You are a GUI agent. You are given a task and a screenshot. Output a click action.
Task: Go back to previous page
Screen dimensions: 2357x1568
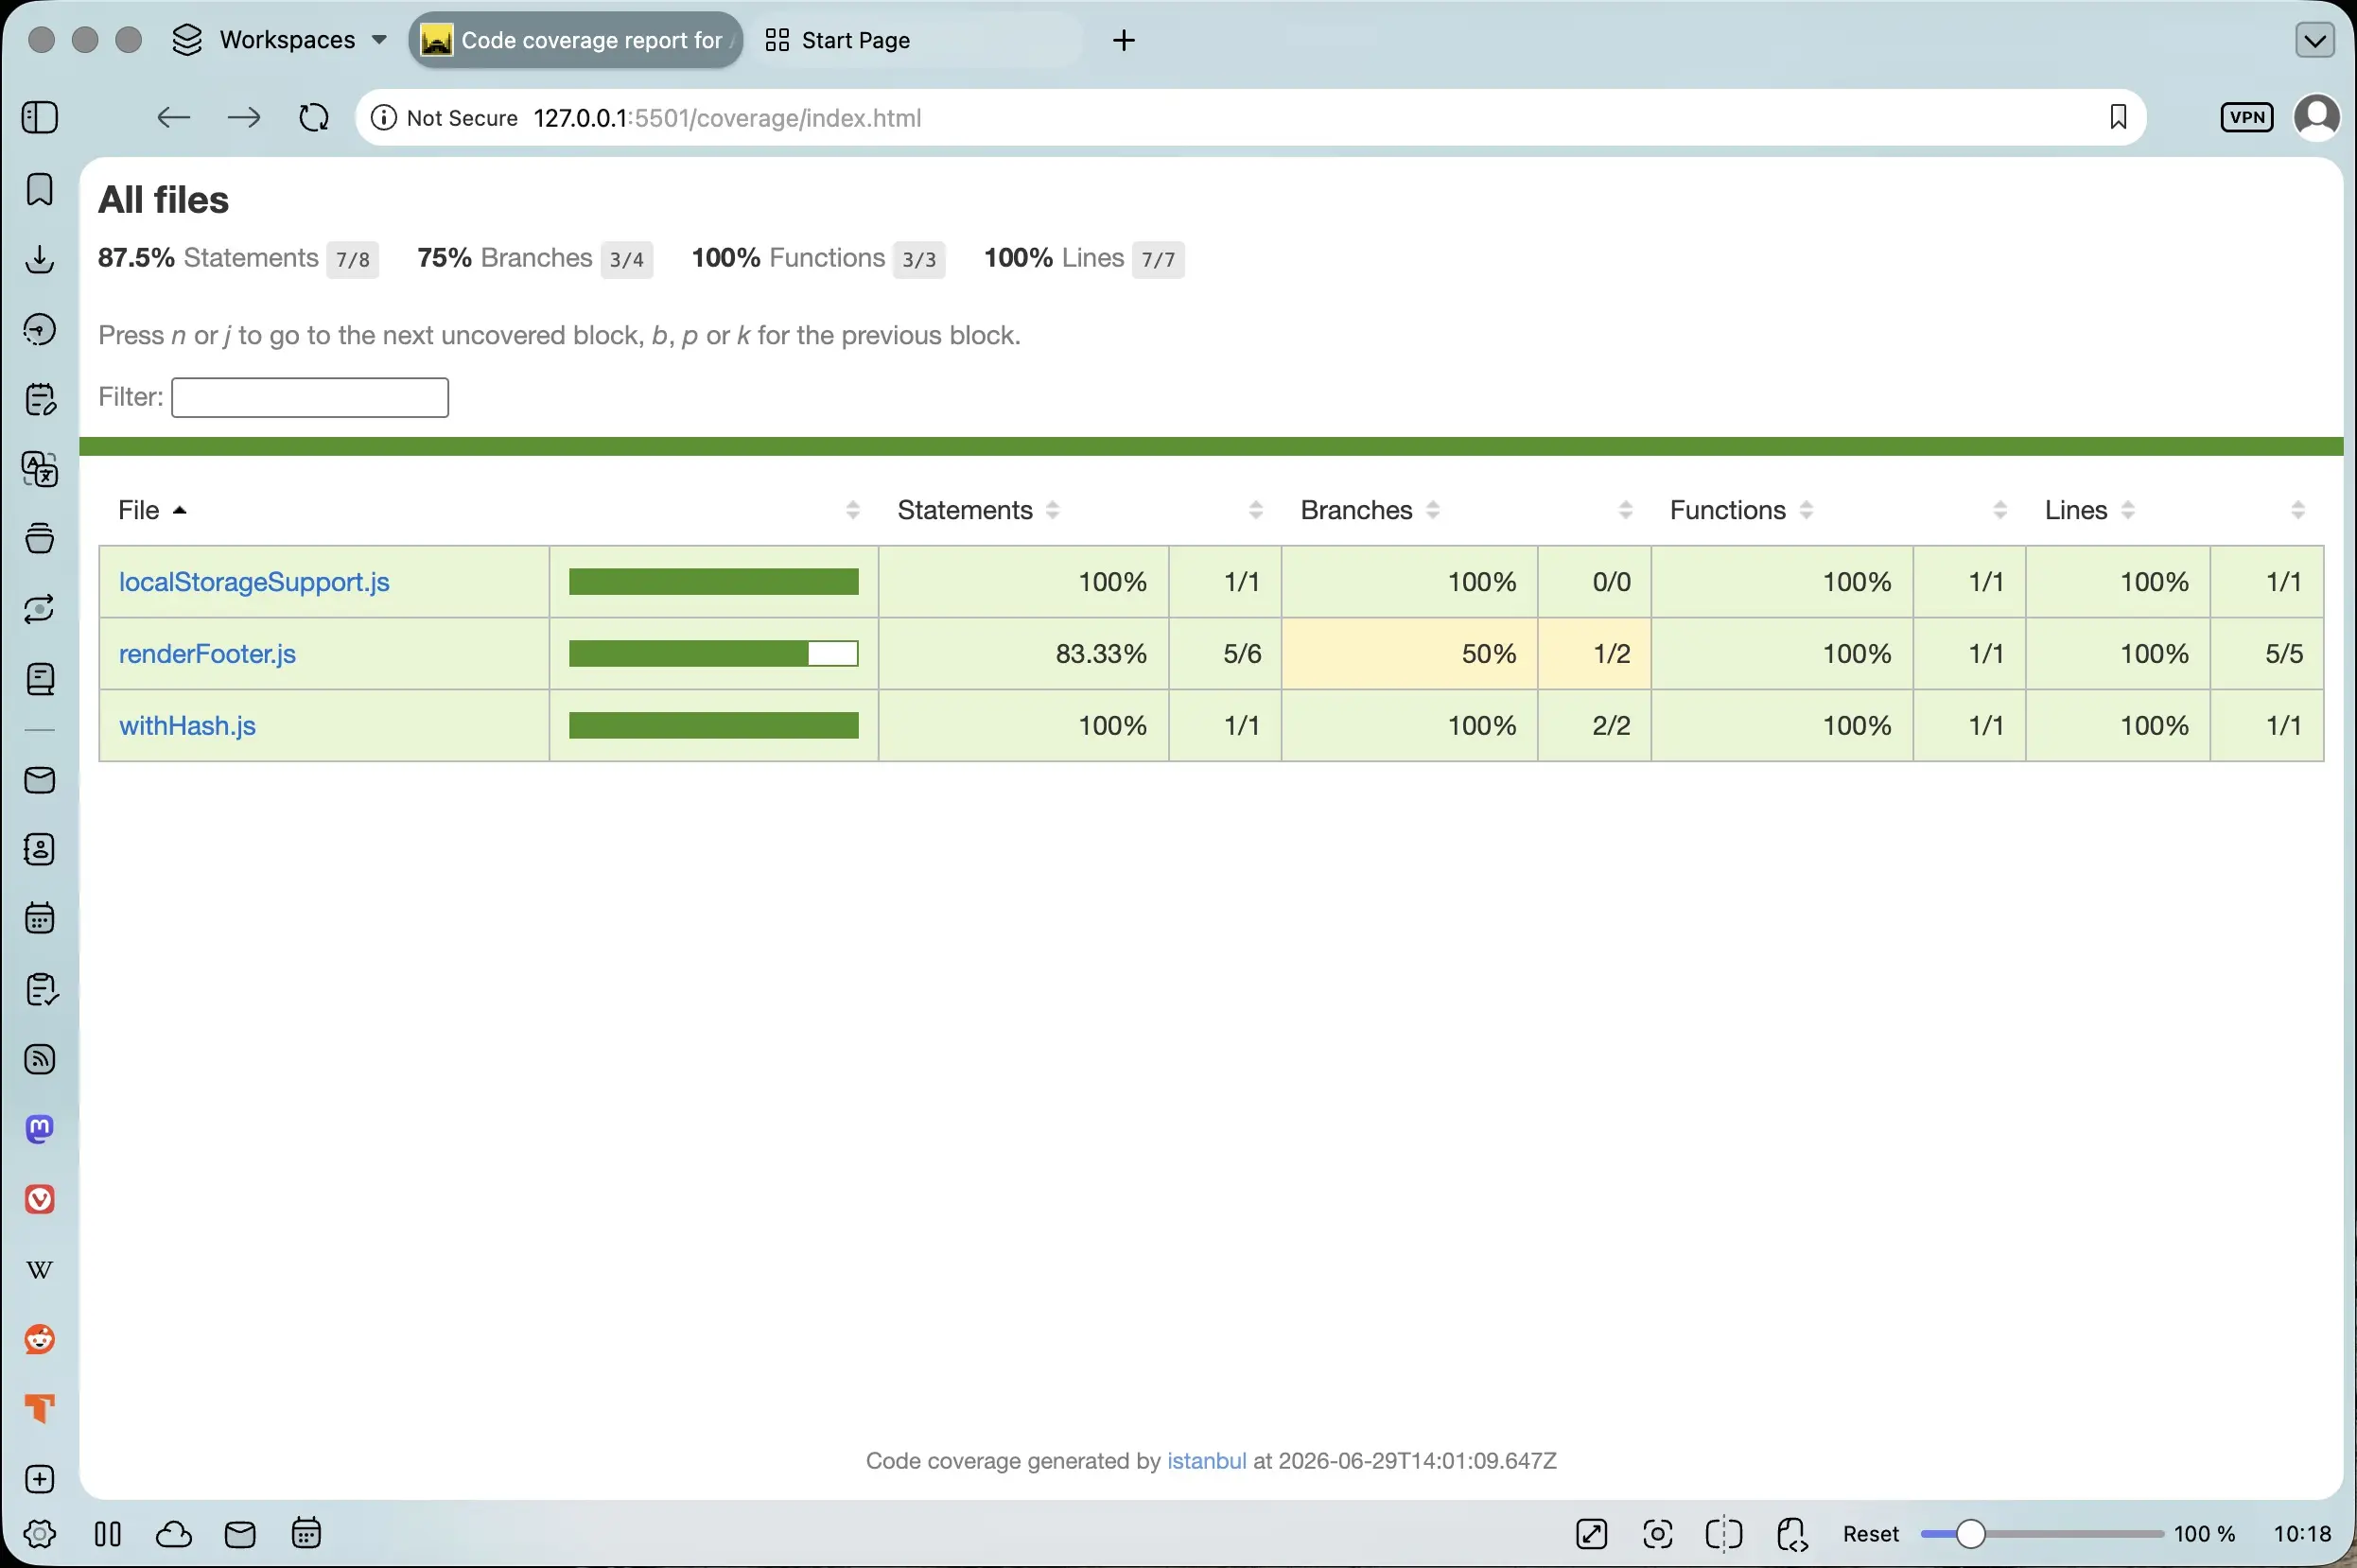coord(174,118)
